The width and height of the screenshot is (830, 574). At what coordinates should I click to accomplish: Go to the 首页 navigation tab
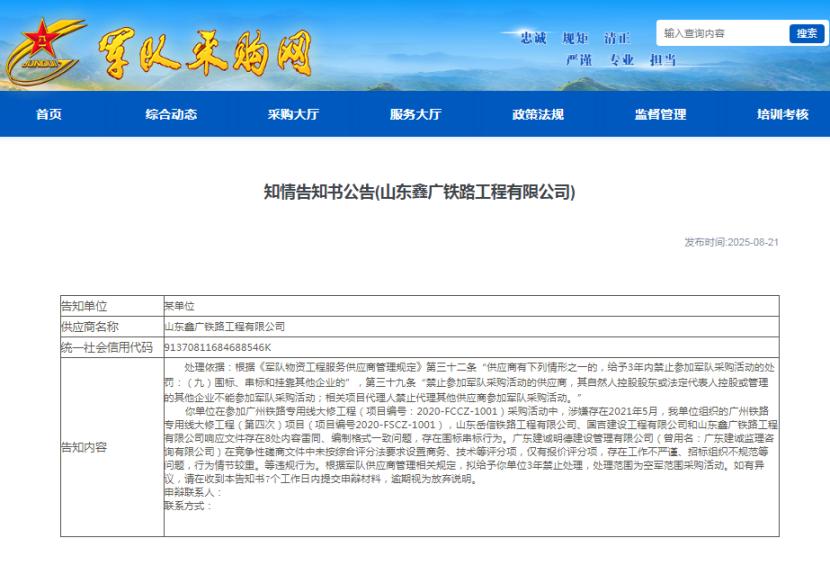click(48, 114)
